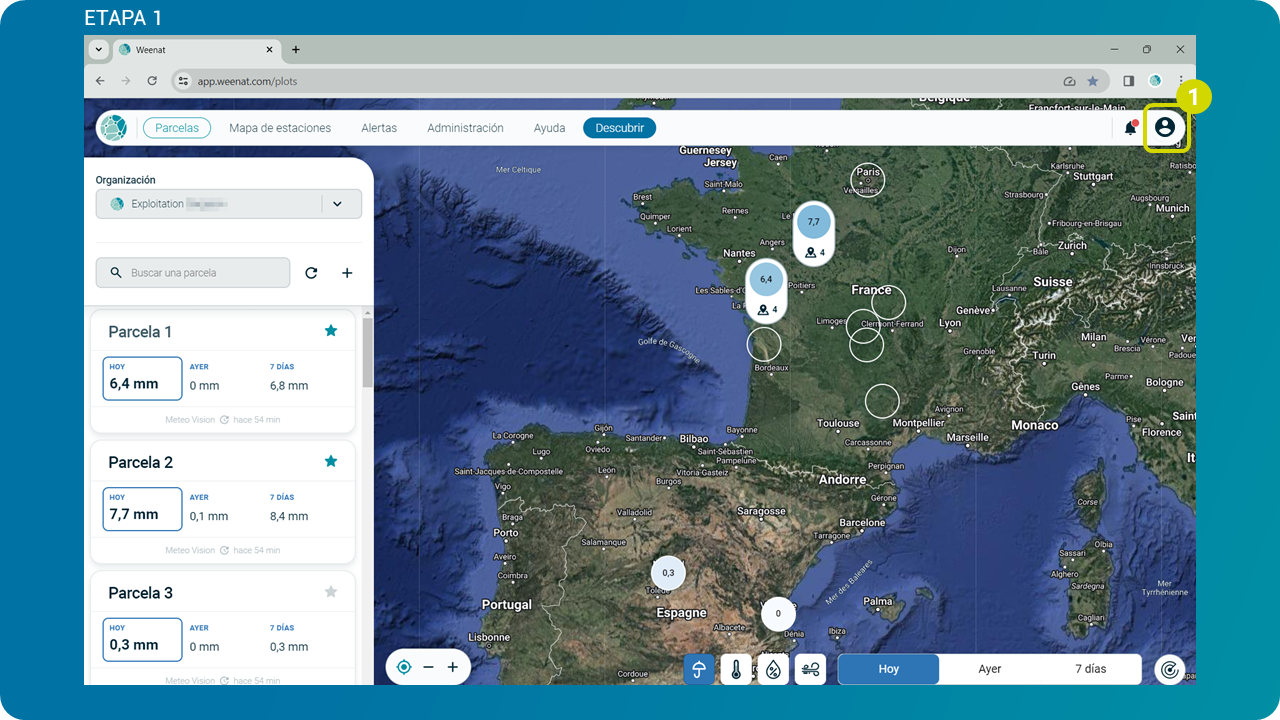Go back in browser history

pyautogui.click(x=100, y=81)
